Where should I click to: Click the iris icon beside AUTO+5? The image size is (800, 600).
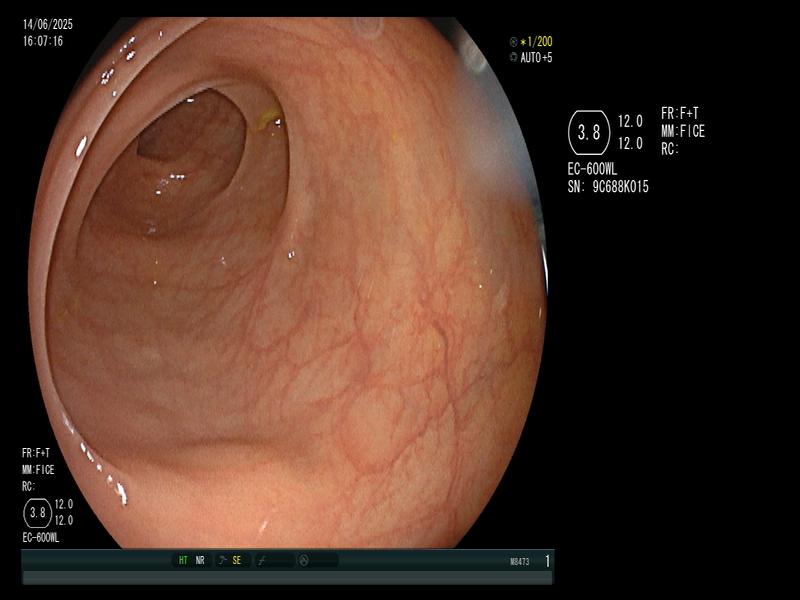513,58
